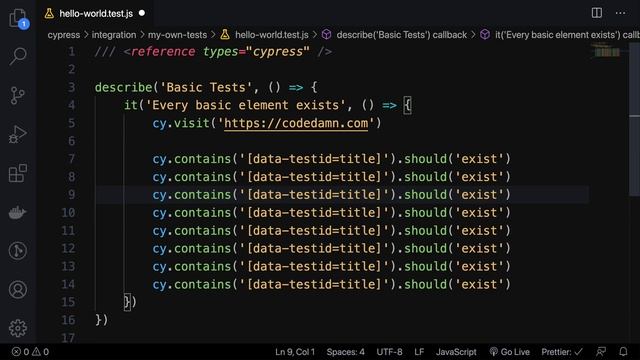This screenshot has height=360, width=640.
Task: Open JavaScript language mode selector
Action: 456,352
